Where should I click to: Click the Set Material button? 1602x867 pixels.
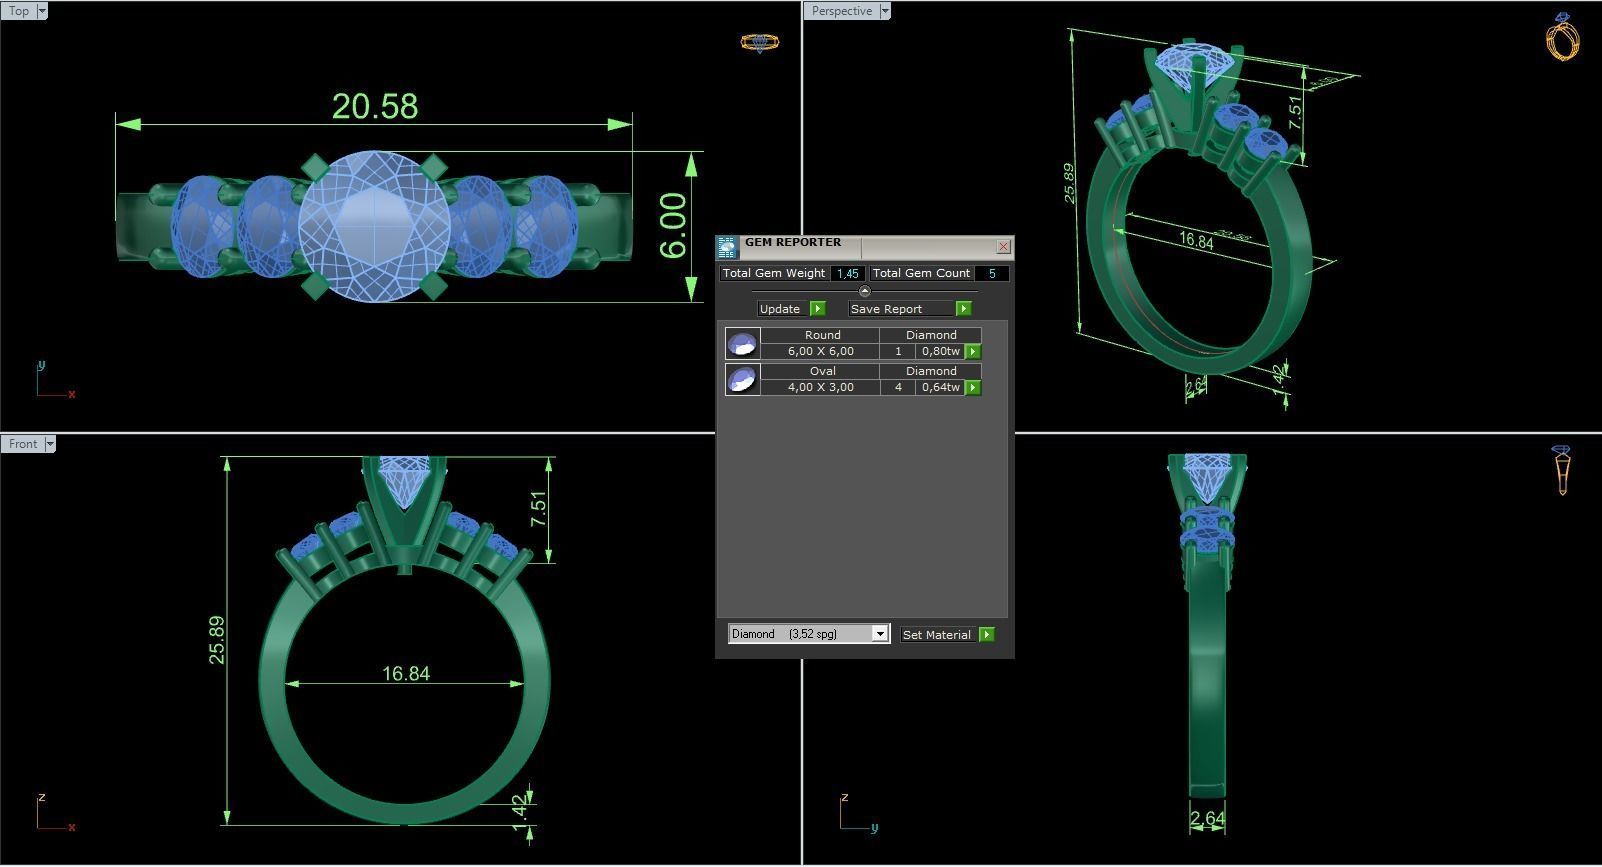[938, 635]
